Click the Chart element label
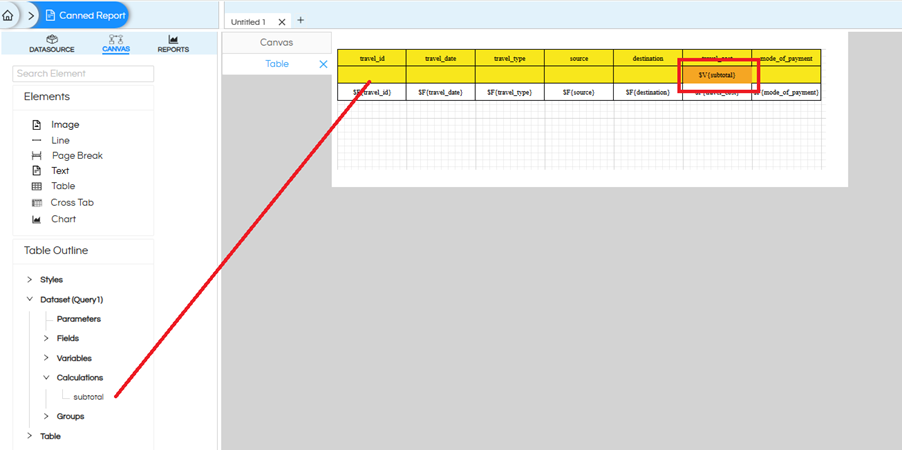The width and height of the screenshot is (902, 450). coord(63,219)
